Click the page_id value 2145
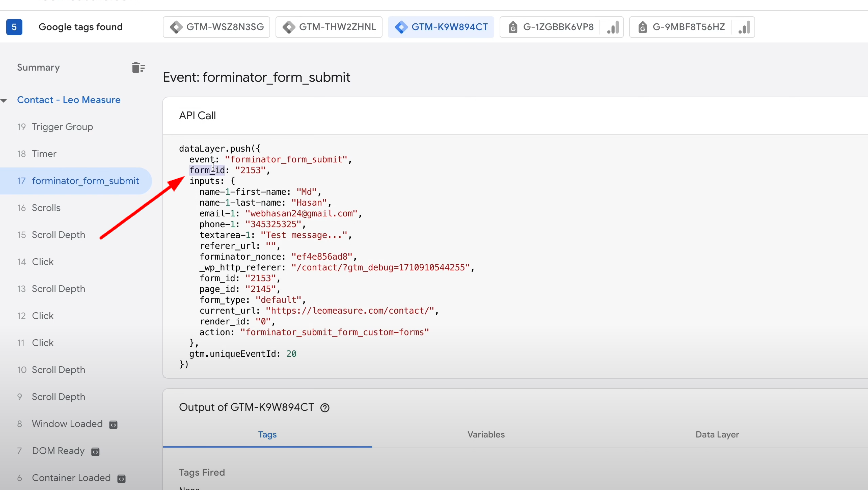The width and height of the screenshot is (868, 490). point(261,289)
